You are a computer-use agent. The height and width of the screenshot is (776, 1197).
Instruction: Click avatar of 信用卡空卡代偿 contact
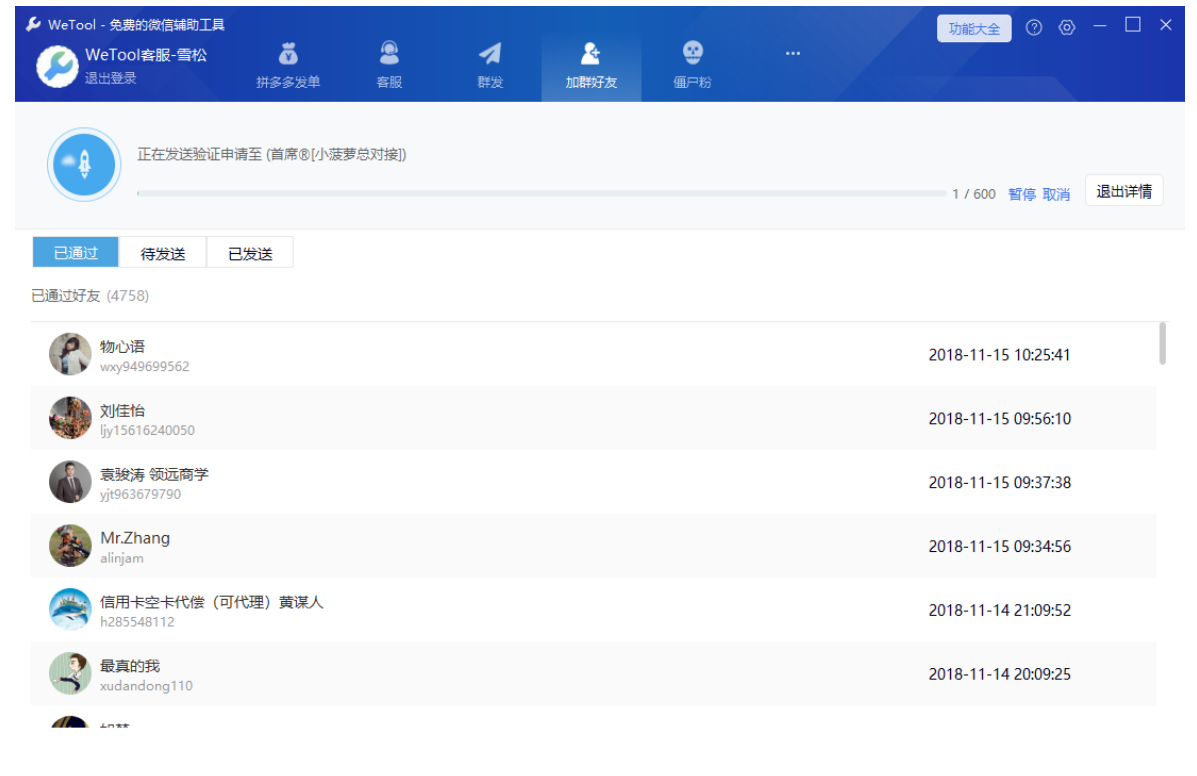point(70,610)
